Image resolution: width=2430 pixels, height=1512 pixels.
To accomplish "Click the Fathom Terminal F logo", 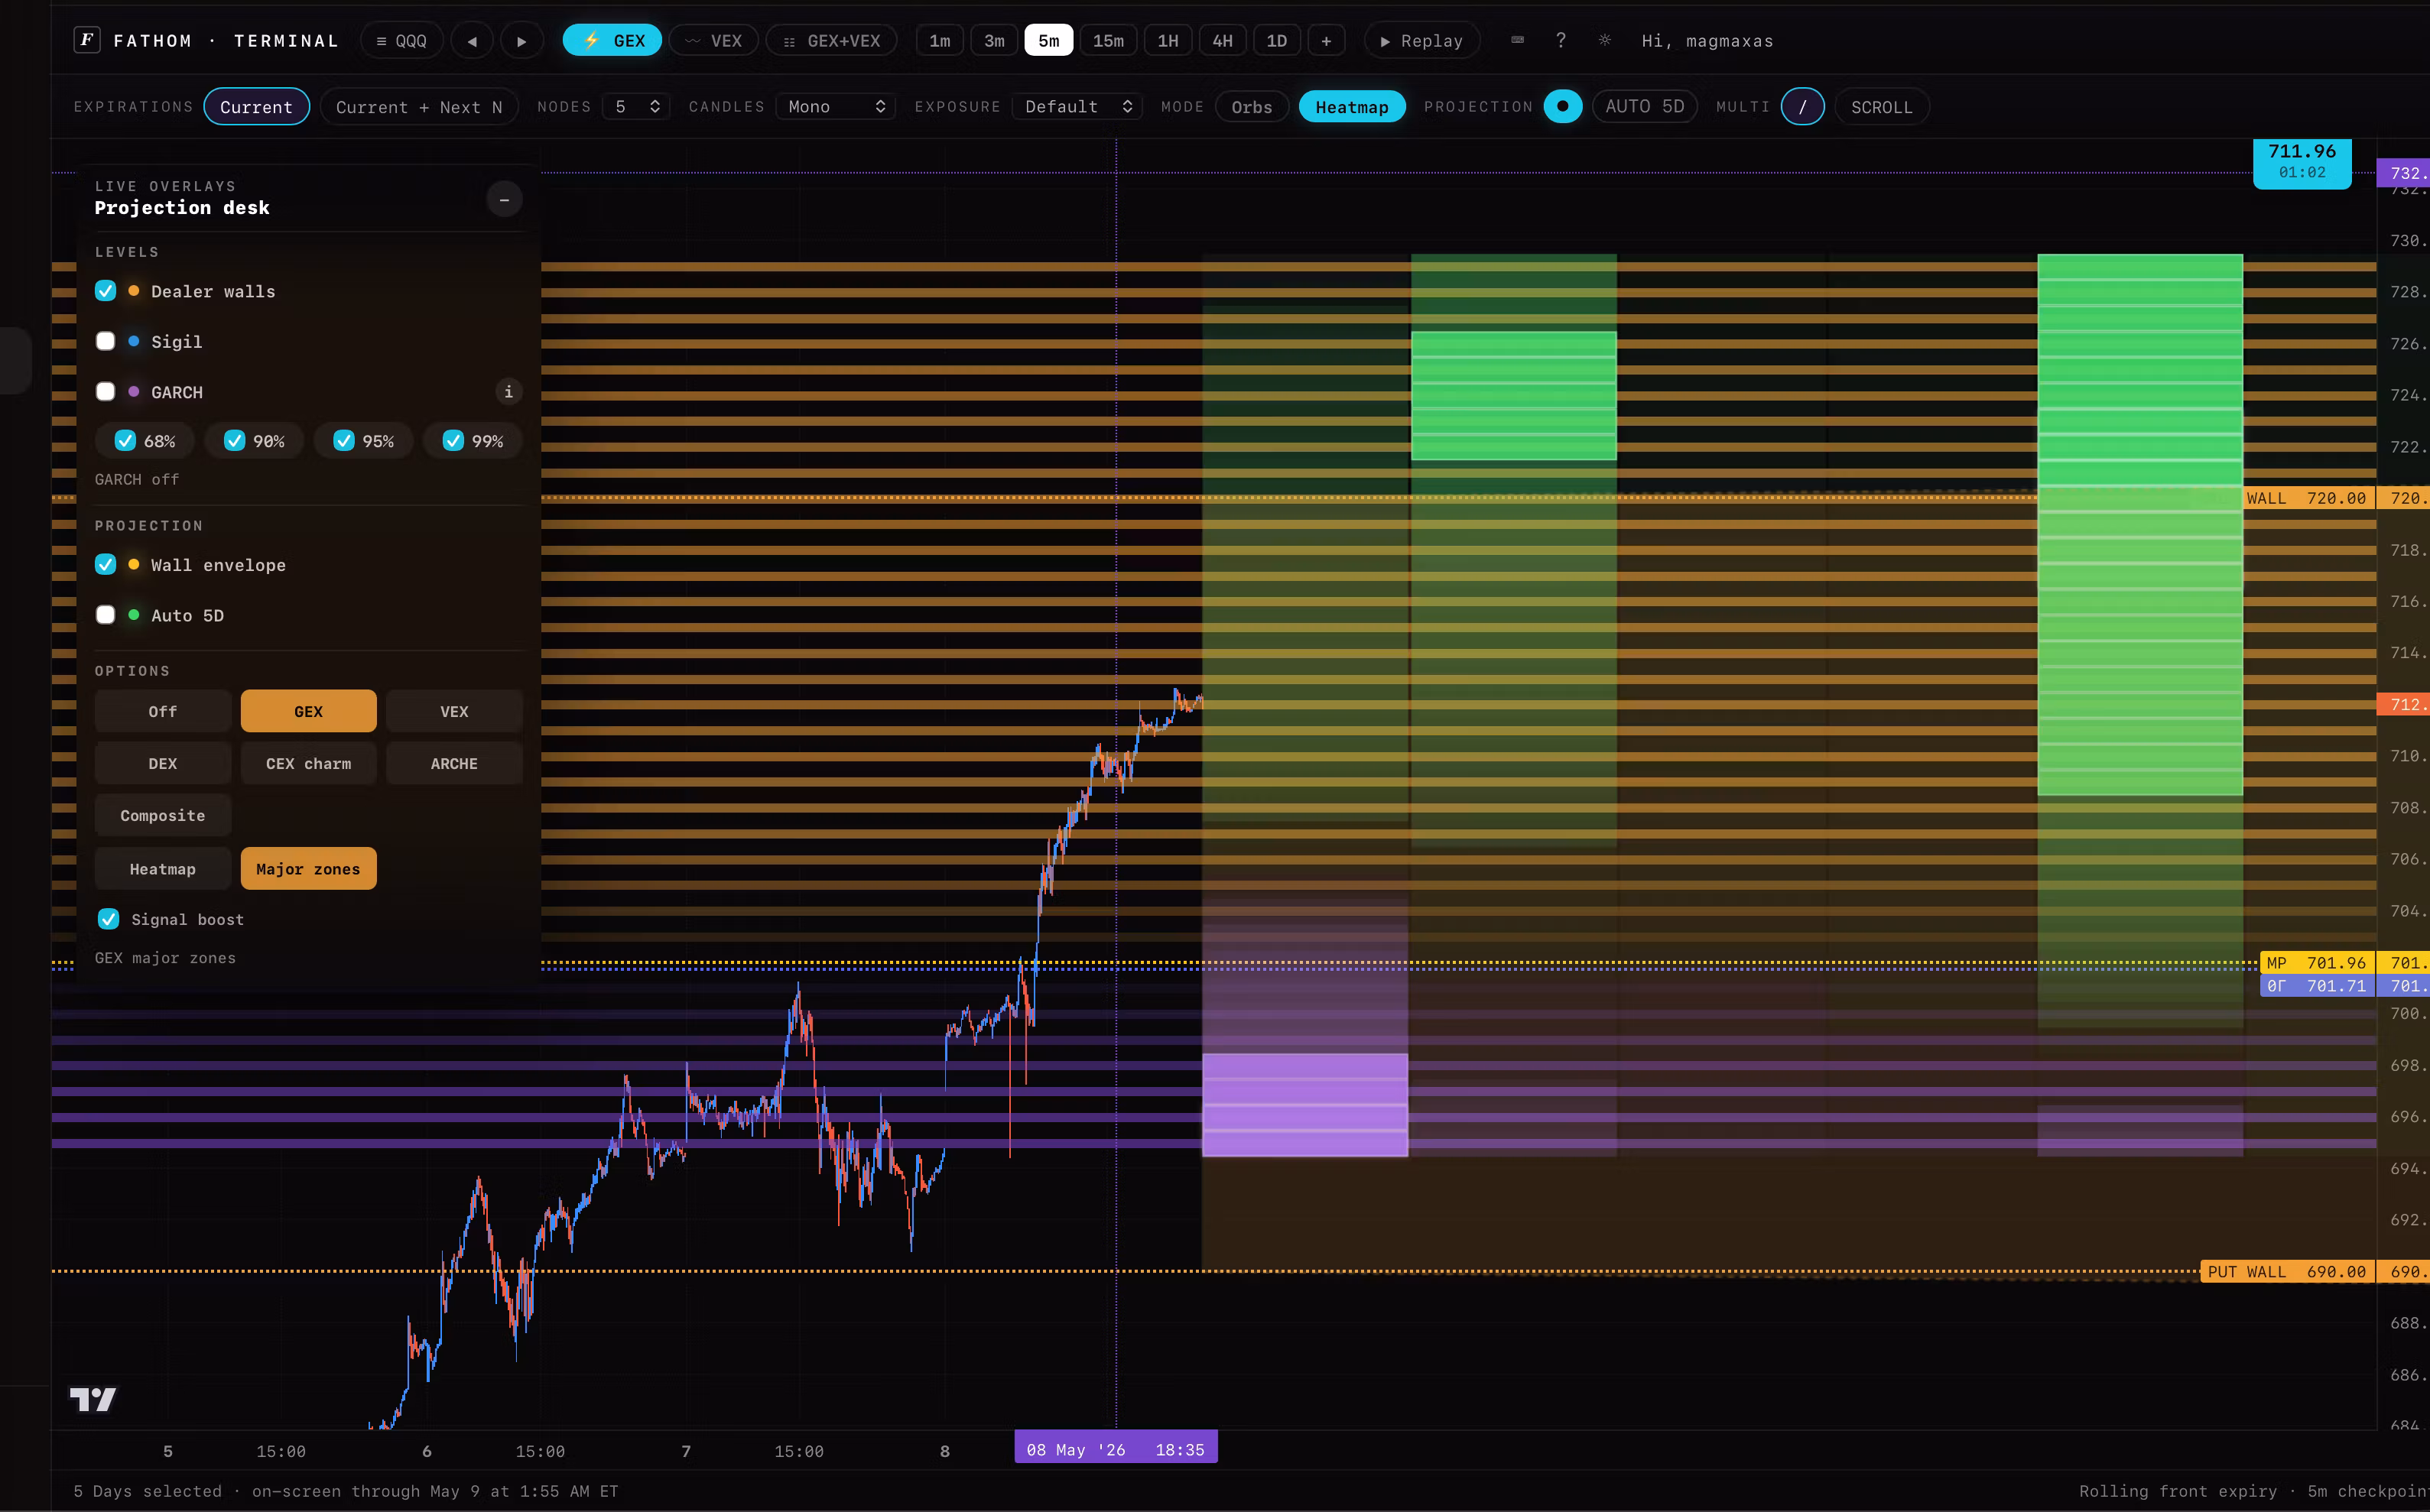I will 87,40.
